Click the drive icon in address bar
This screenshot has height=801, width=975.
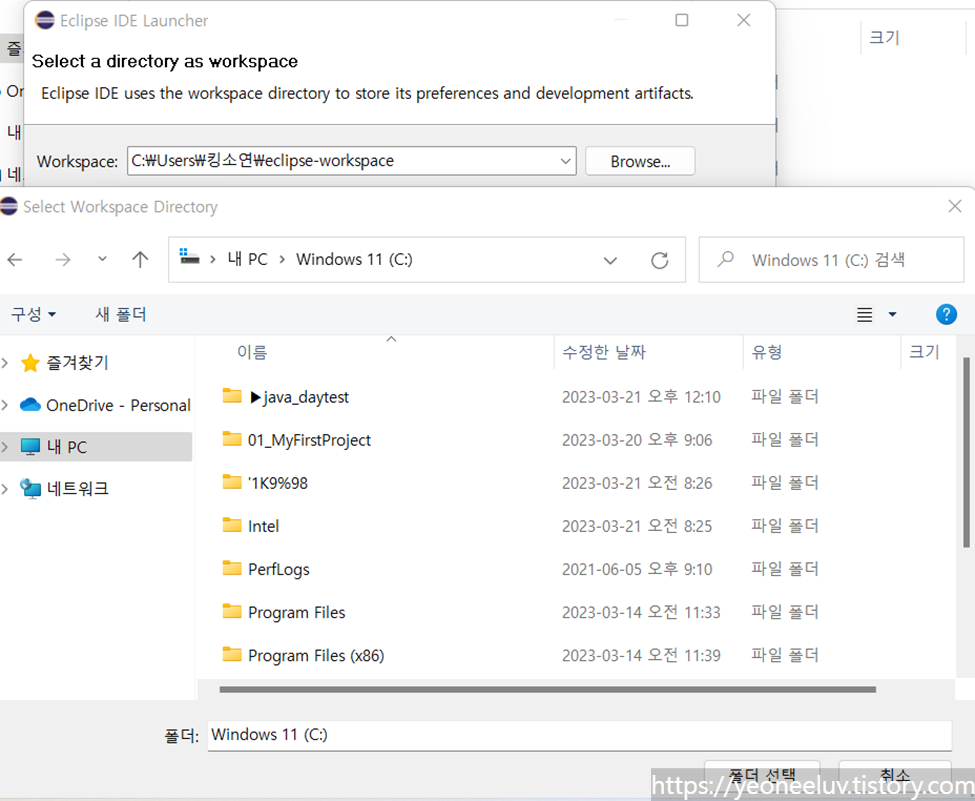pos(189,256)
